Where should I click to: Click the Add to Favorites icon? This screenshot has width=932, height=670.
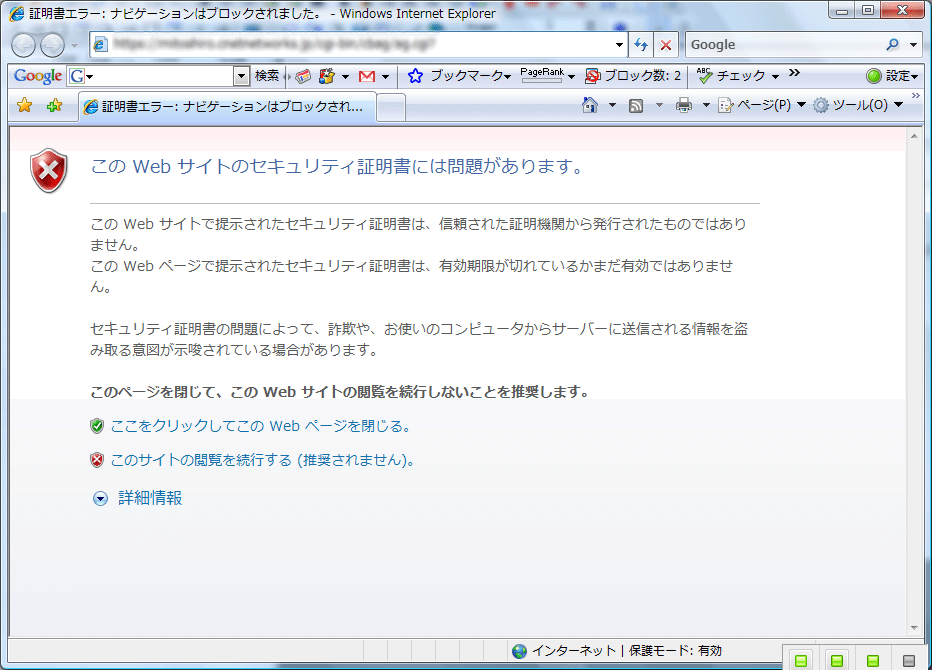(x=54, y=106)
